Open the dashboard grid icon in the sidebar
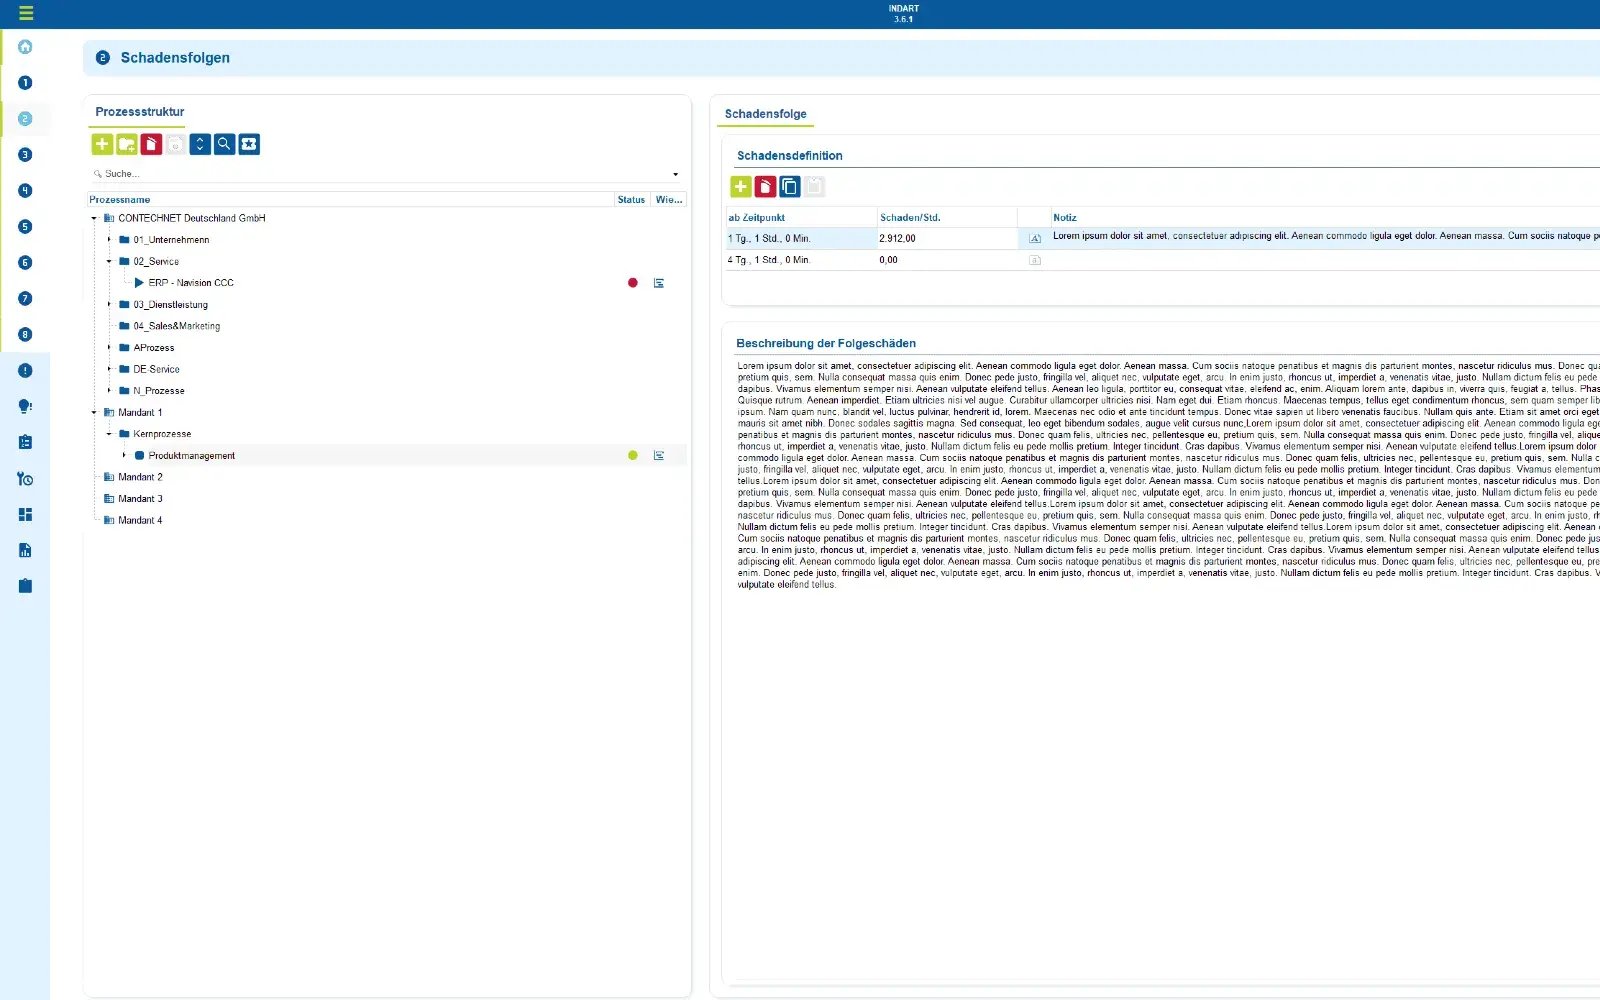Screen dimensions: 1600x1000 coord(25,514)
